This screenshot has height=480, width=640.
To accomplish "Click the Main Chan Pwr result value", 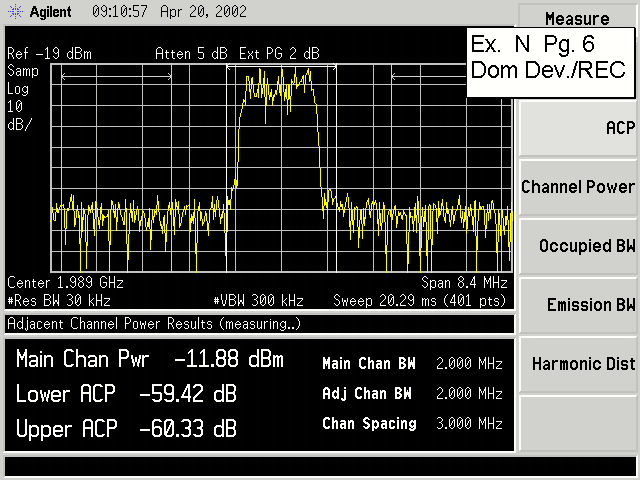I will (x=228, y=360).
